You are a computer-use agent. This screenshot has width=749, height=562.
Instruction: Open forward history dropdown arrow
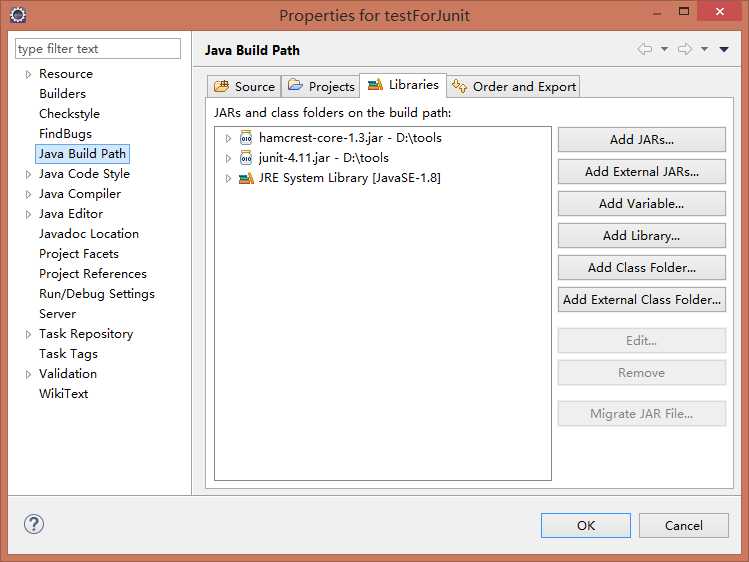(x=705, y=49)
